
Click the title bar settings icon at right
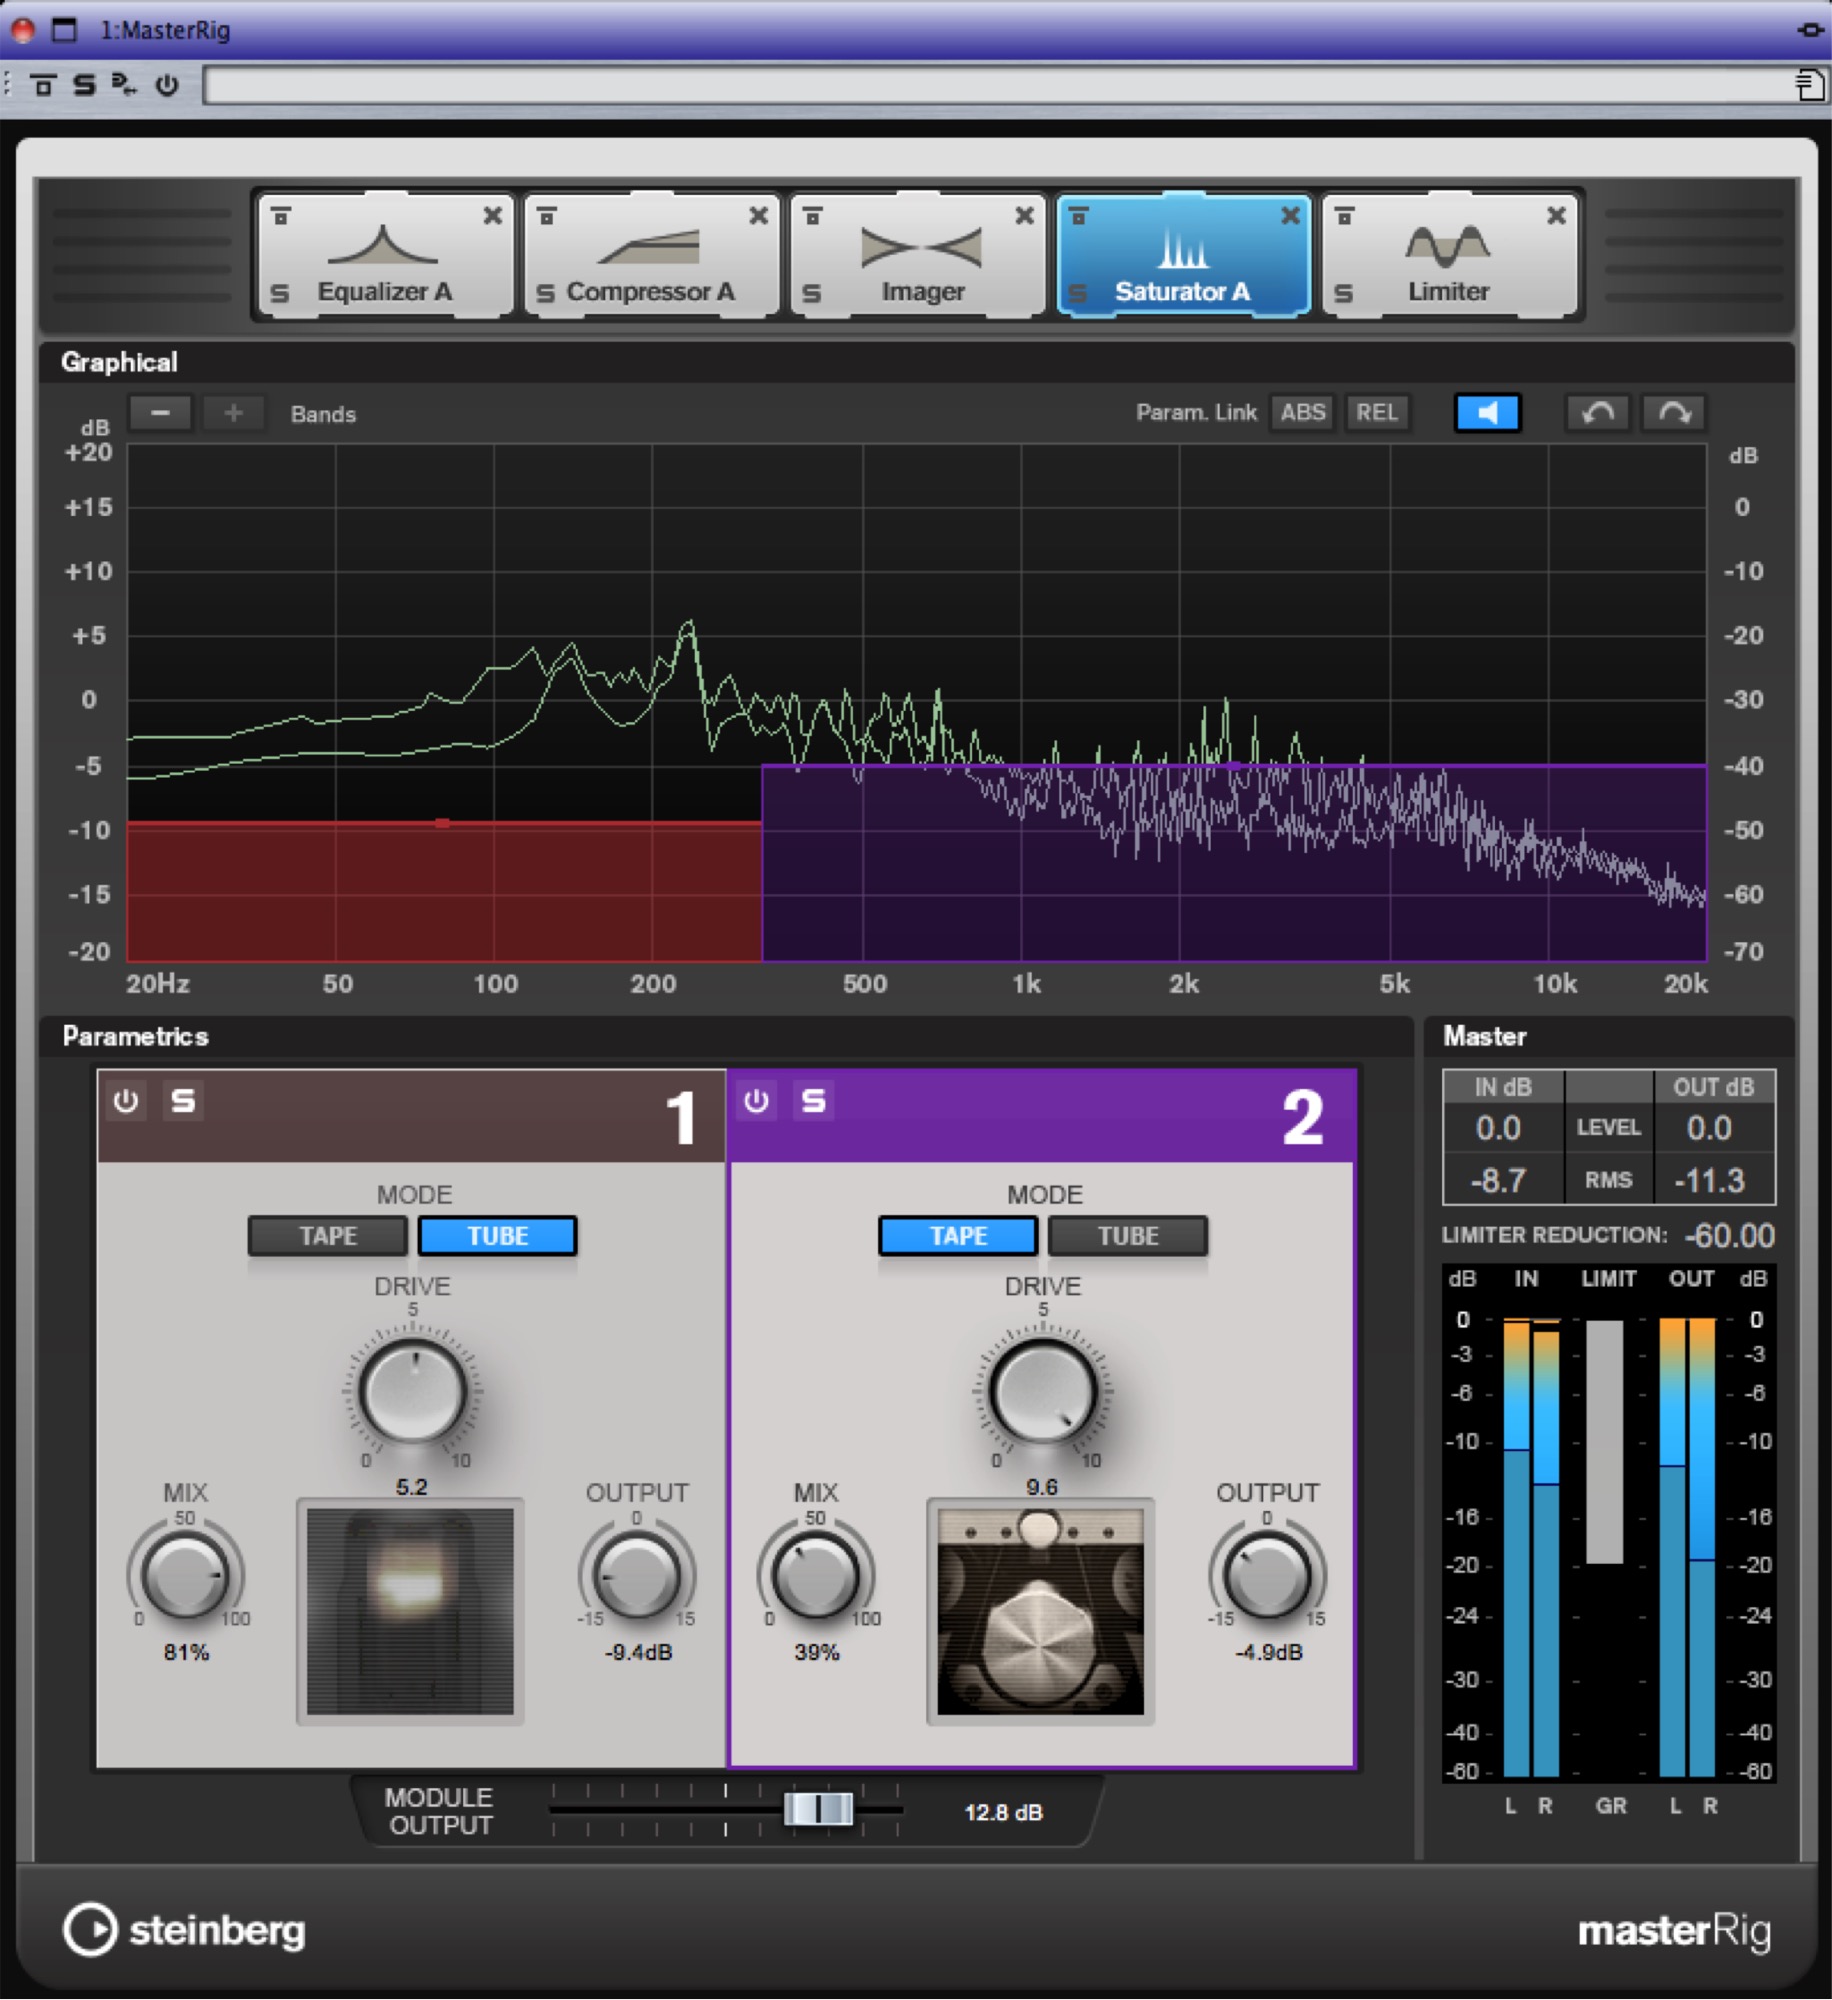click(1810, 30)
